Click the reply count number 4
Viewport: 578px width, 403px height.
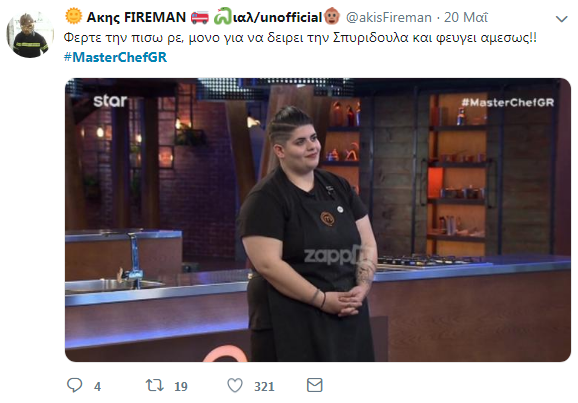(97, 386)
